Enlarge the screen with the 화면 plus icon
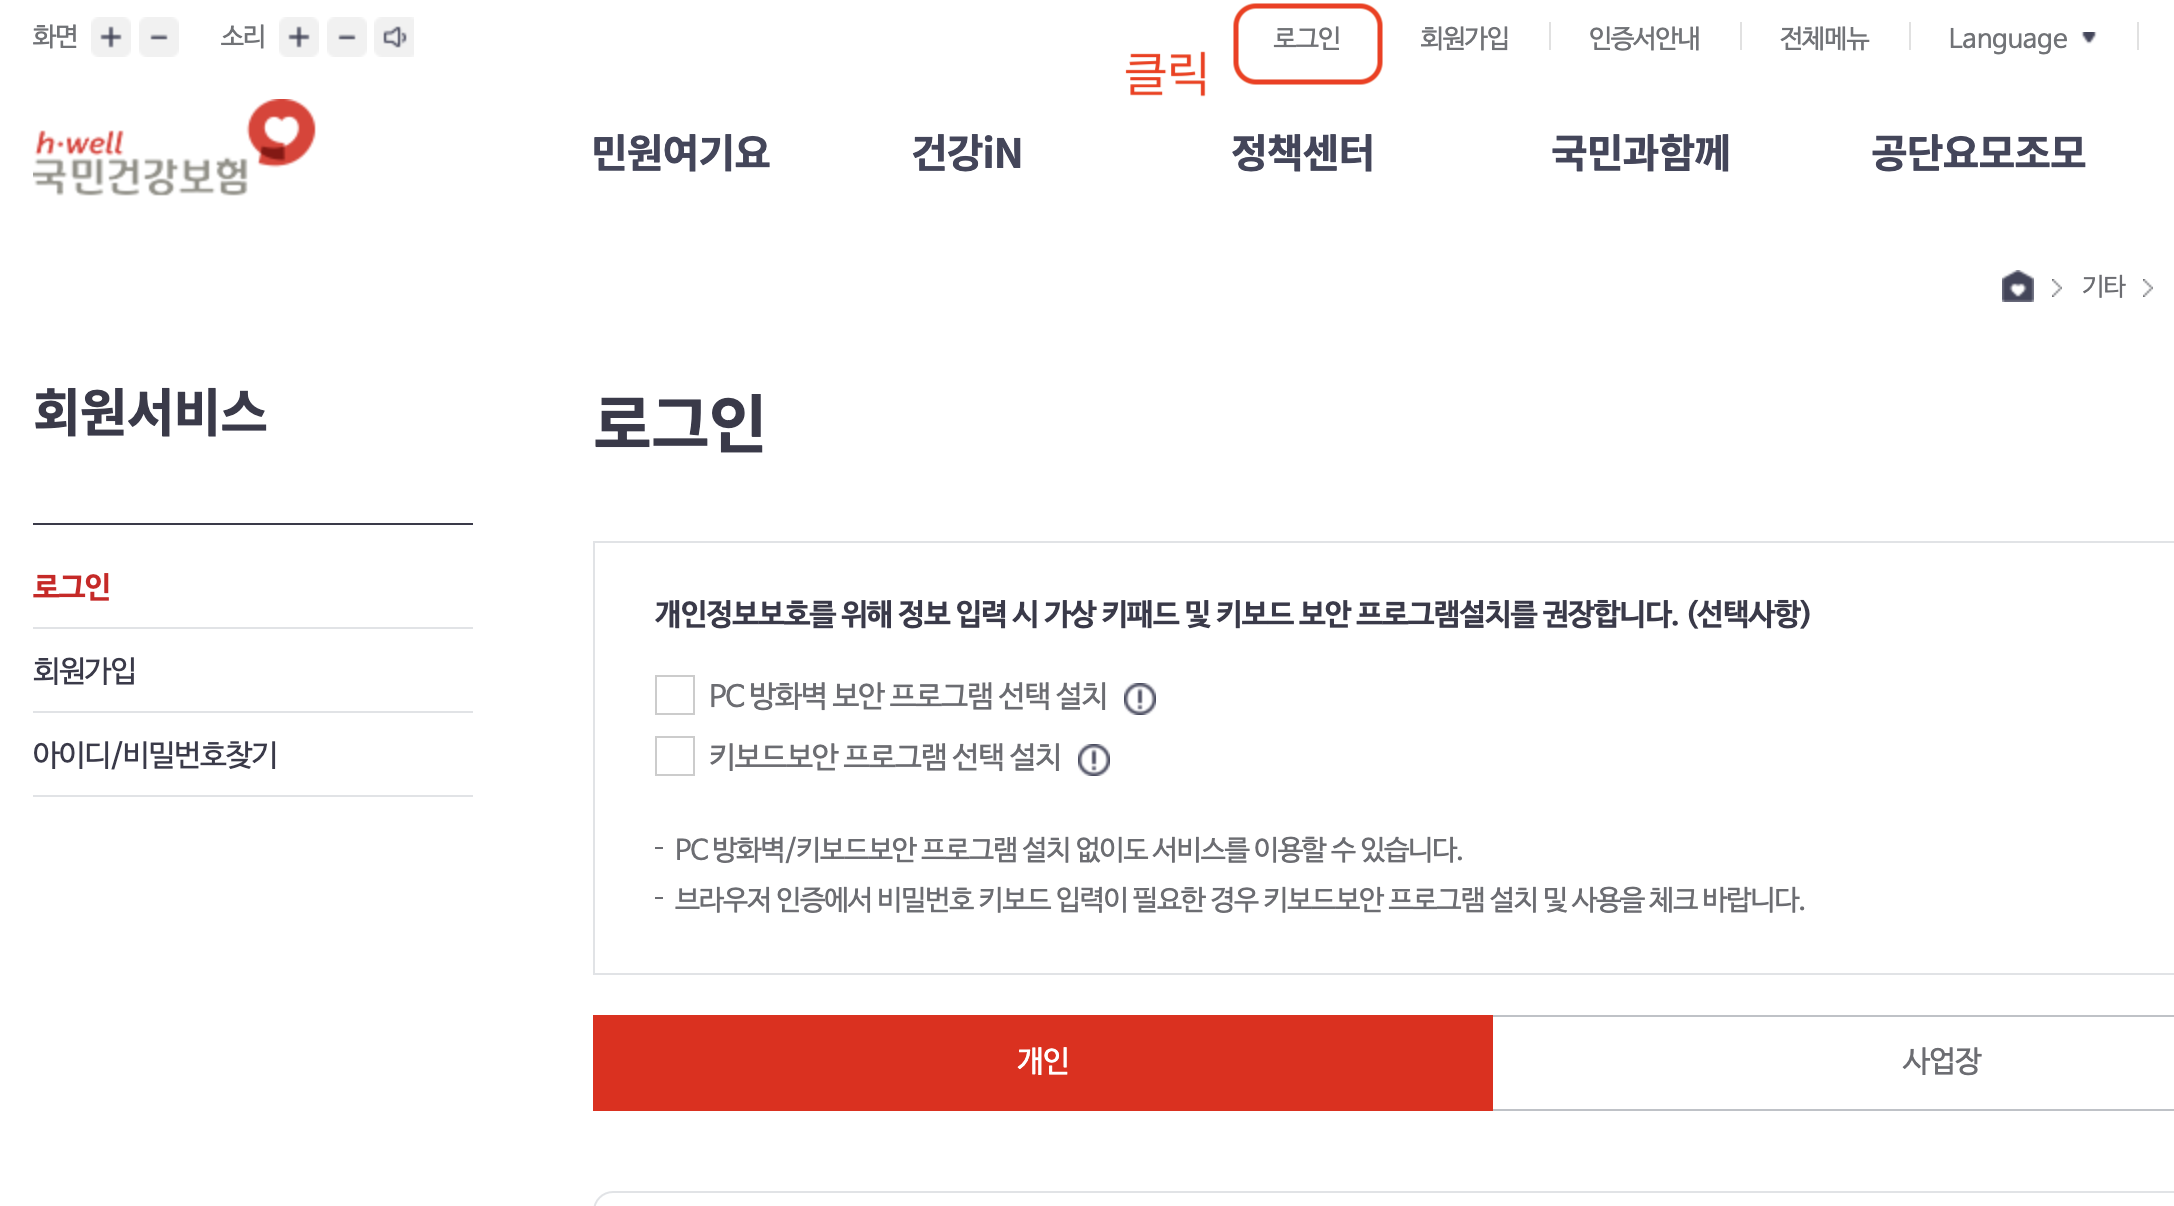Screen dimensions: 2174x1206 pos(110,37)
